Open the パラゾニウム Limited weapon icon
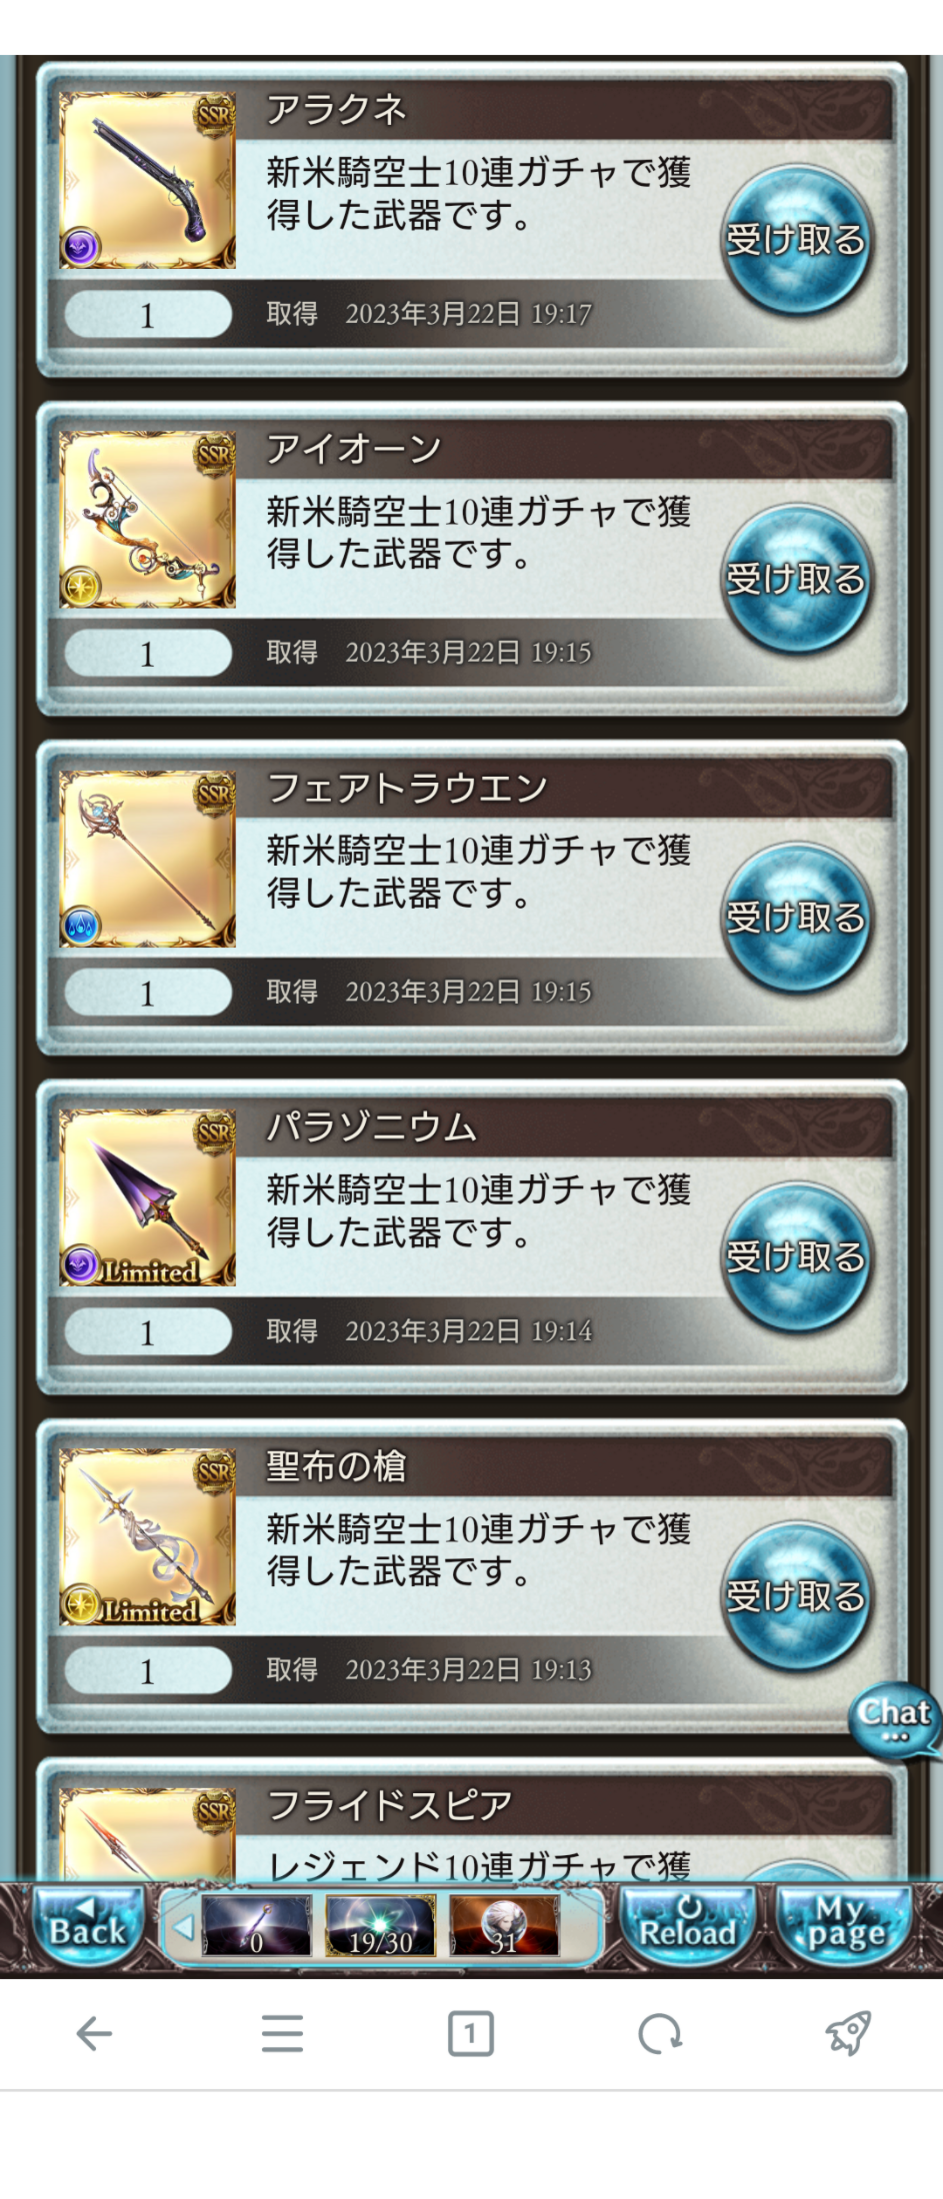 (x=148, y=1198)
